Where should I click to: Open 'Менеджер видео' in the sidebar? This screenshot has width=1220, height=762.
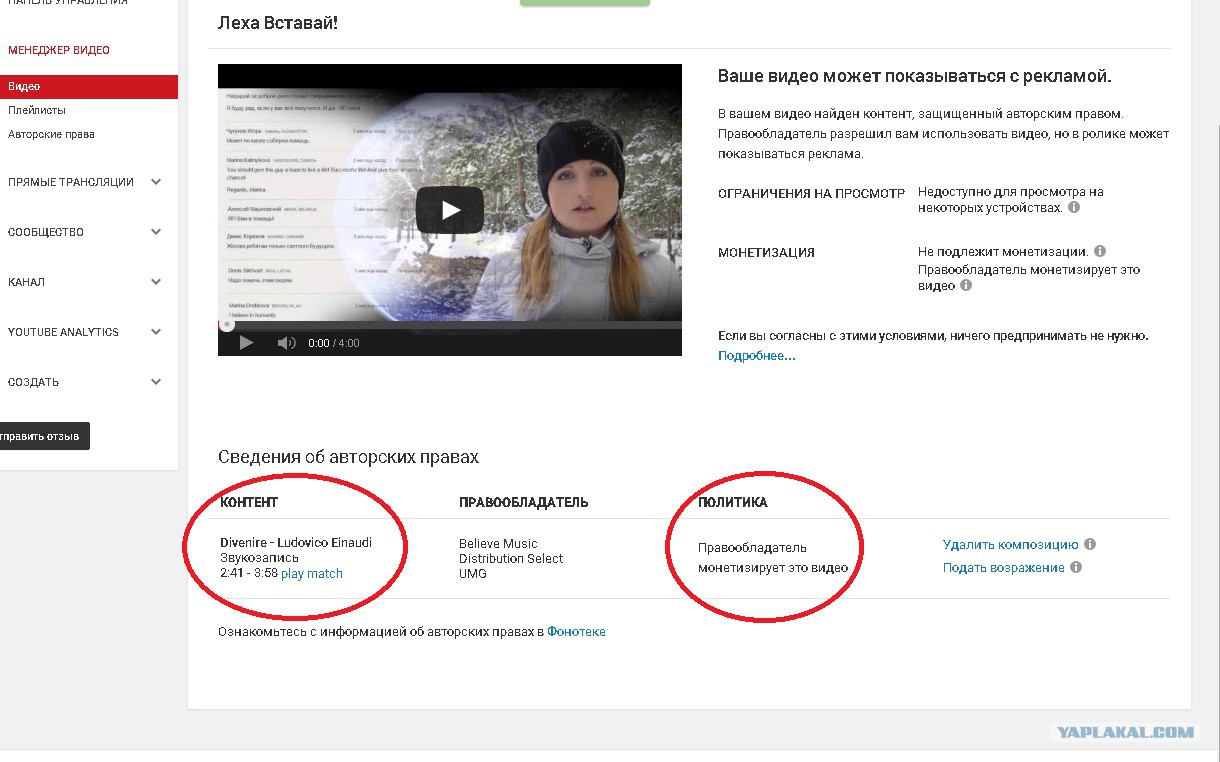(x=58, y=50)
